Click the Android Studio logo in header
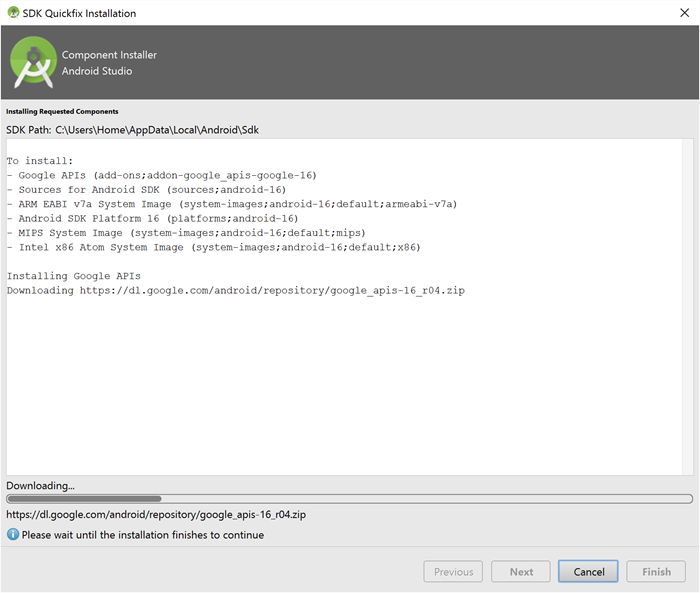The image size is (700, 593). pyautogui.click(x=33, y=62)
